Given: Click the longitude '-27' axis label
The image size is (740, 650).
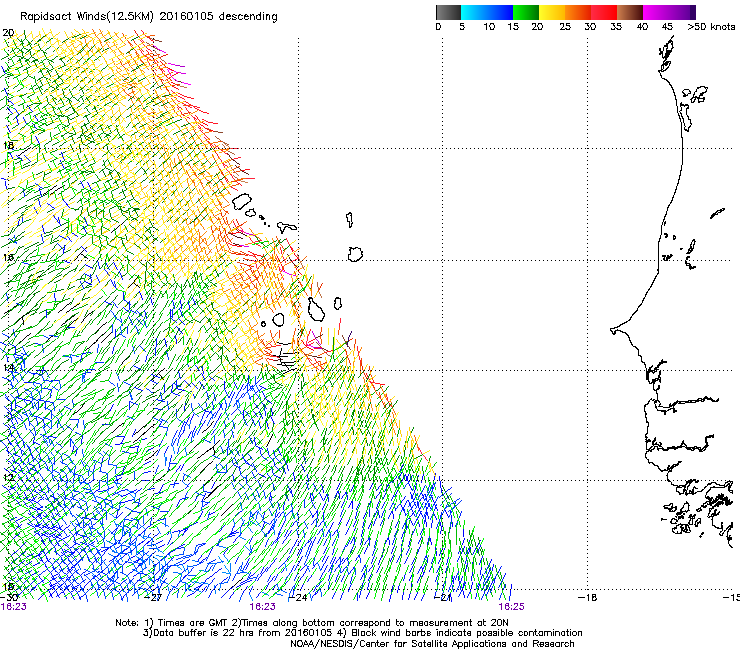Looking at the screenshot, I should tap(153, 598).
